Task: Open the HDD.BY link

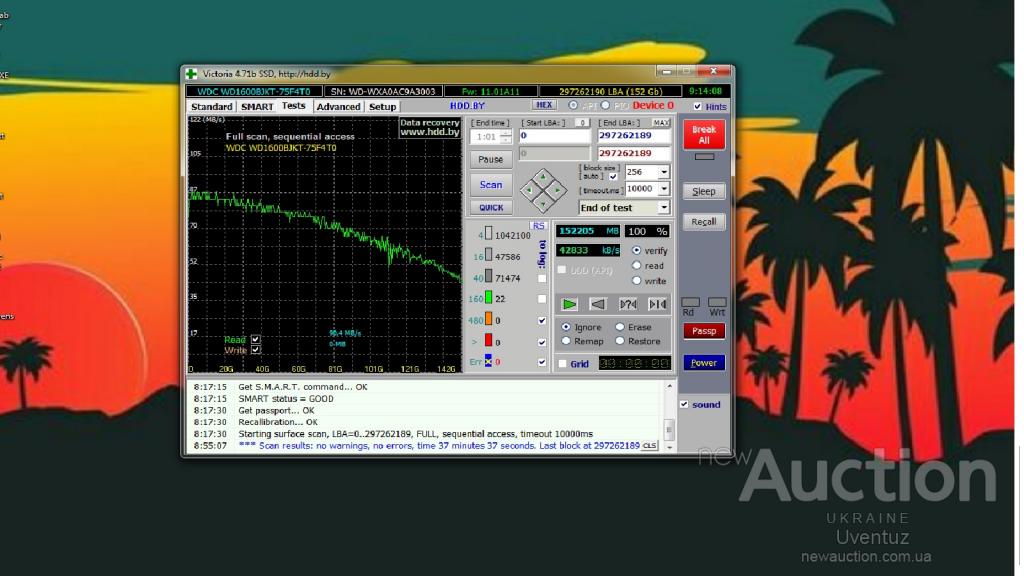Action: click(x=467, y=106)
